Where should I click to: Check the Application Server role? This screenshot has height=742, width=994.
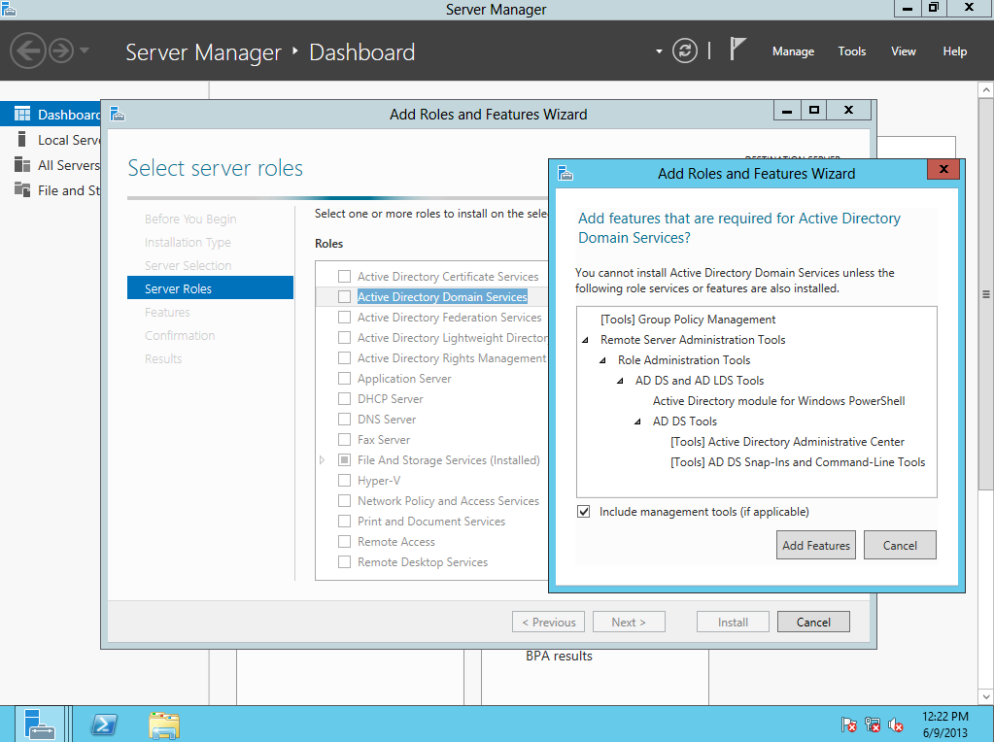tap(344, 379)
